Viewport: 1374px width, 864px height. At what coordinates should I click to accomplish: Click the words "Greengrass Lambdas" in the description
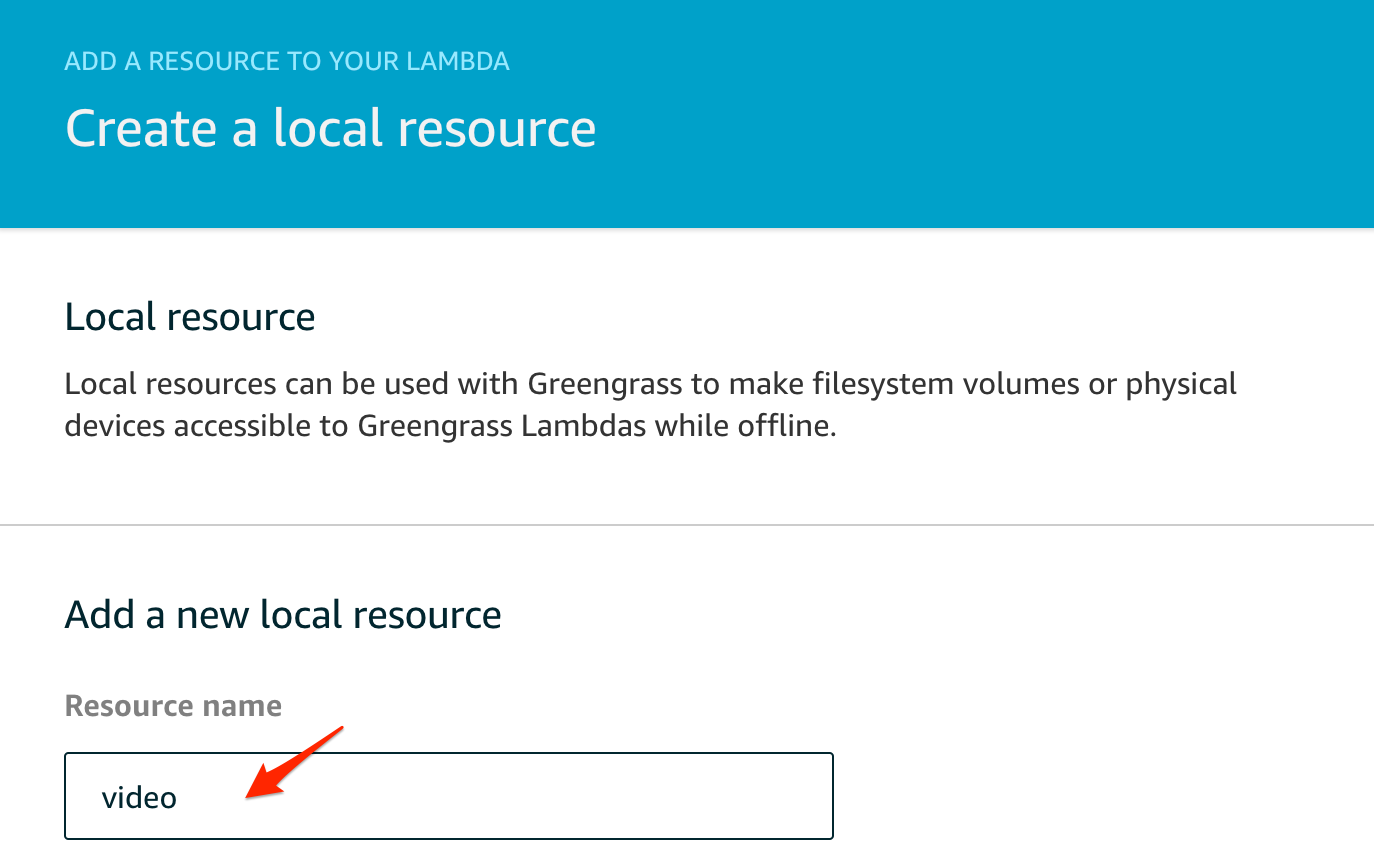pyautogui.click(x=501, y=427)
